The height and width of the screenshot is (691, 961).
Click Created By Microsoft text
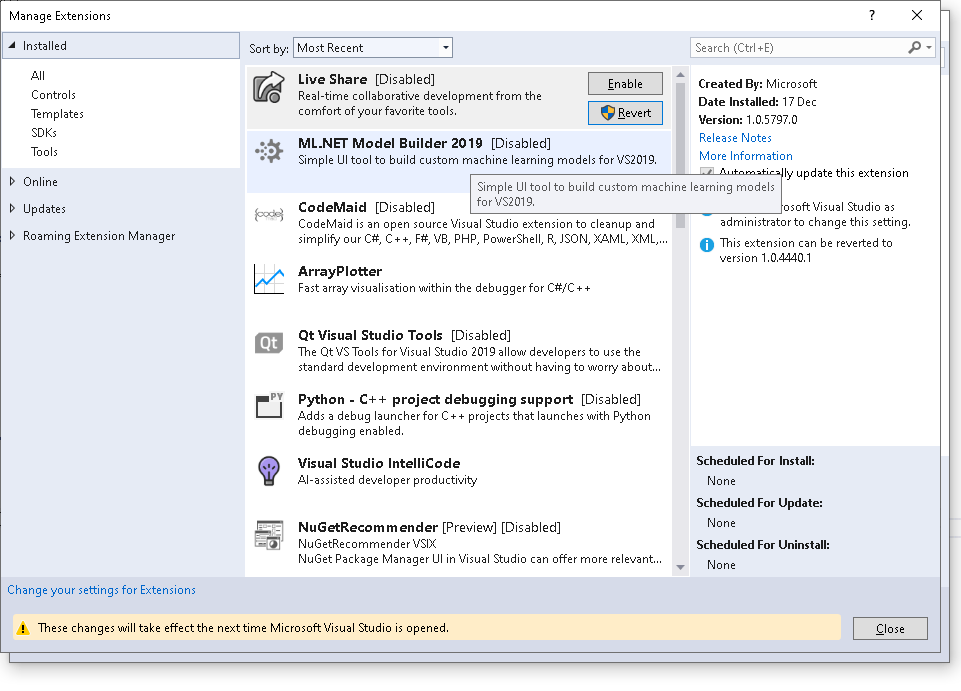click(758, 83)
